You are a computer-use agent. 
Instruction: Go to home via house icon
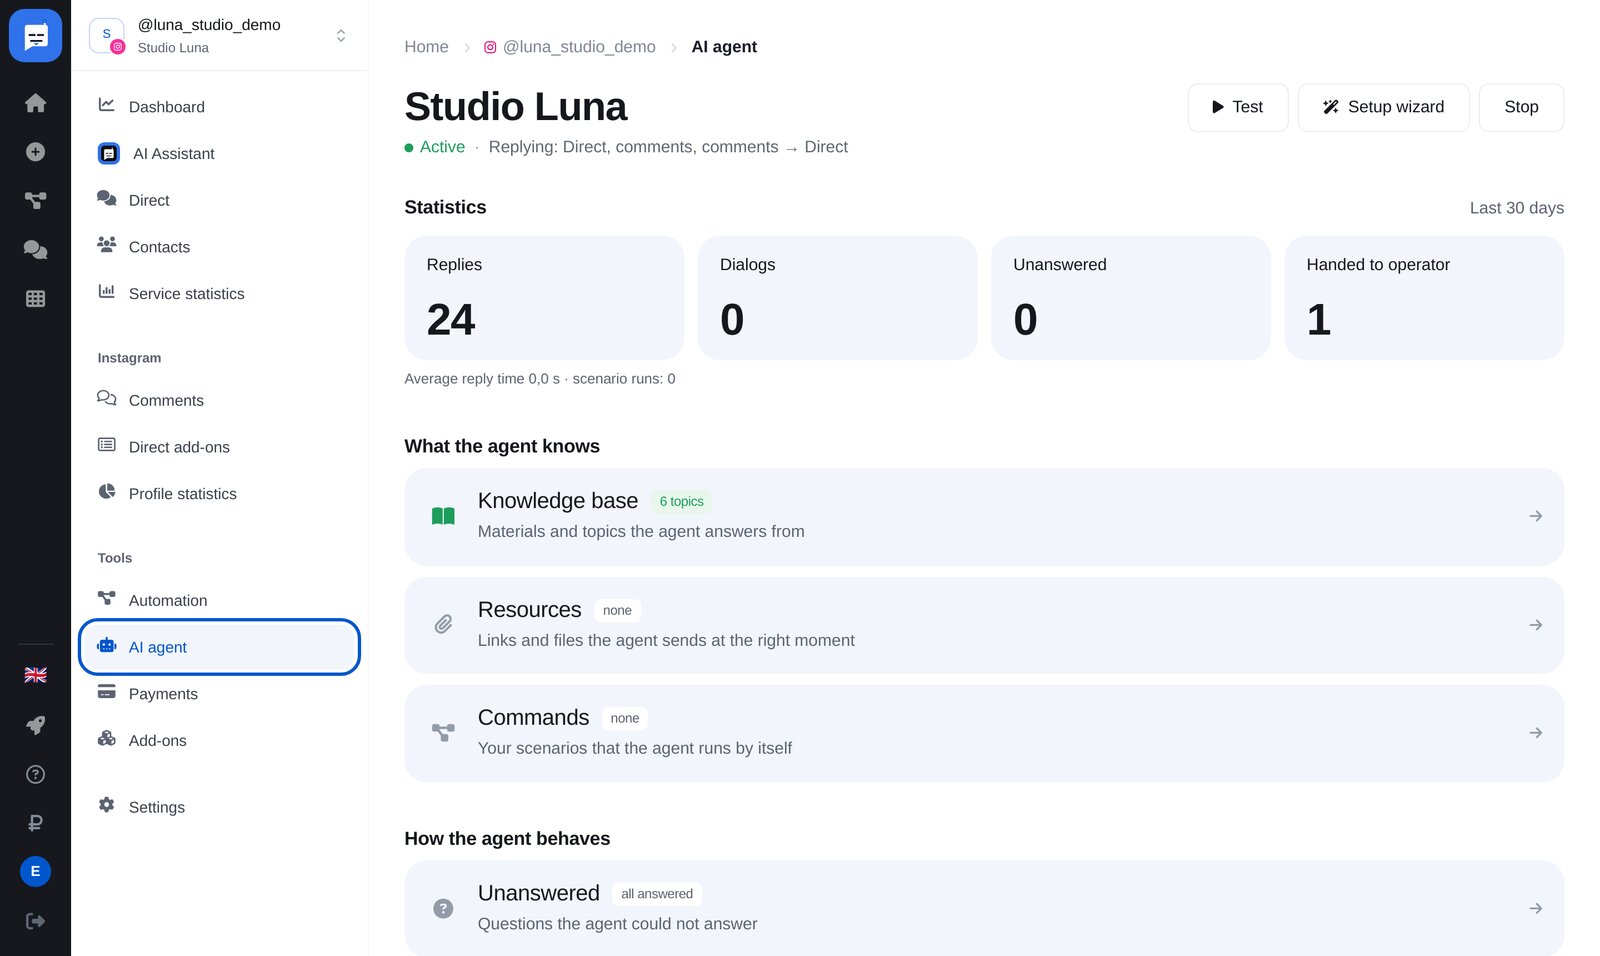point(35,103)
